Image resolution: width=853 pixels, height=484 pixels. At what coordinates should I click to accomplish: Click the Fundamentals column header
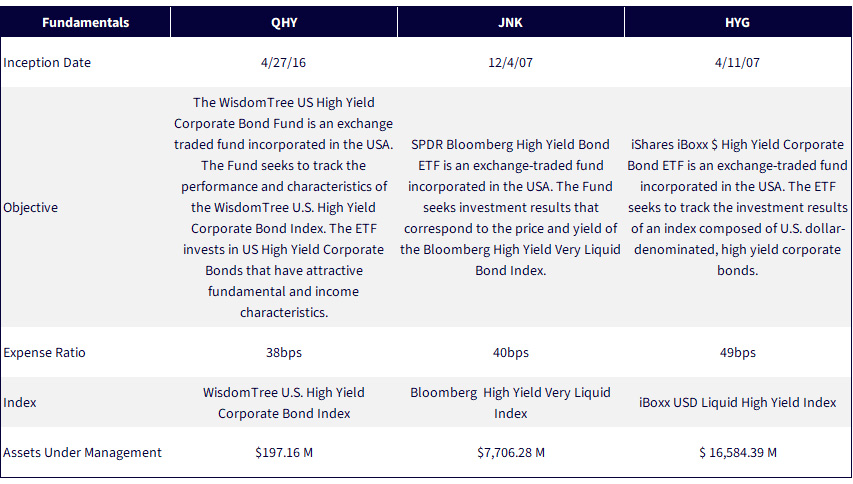85,22
